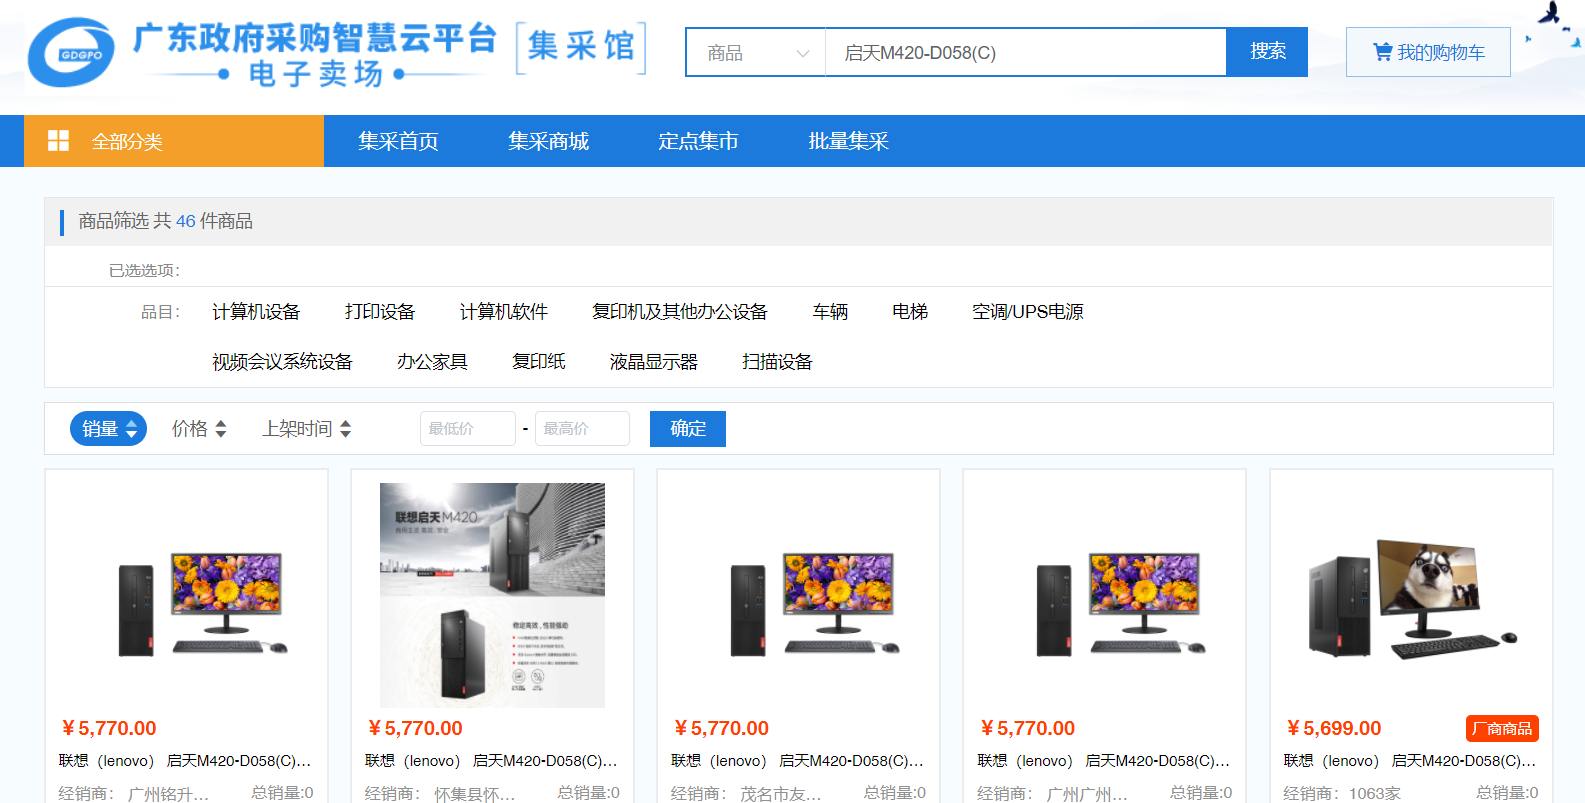Screen dimensions: 1585x803
Task: Switch to the 集采商城 tab
Action: point(548,141)
